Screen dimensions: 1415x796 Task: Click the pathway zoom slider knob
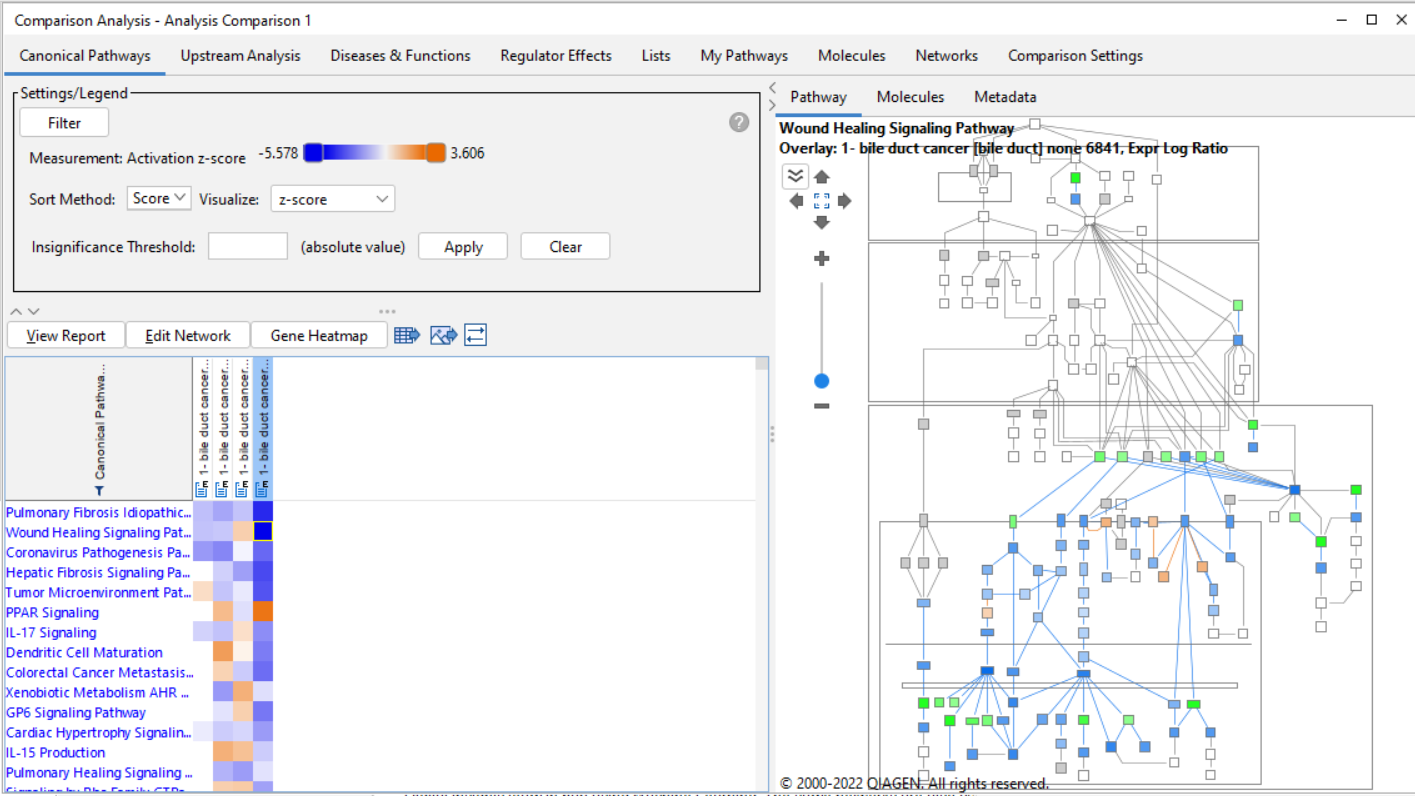coord(822,381)
